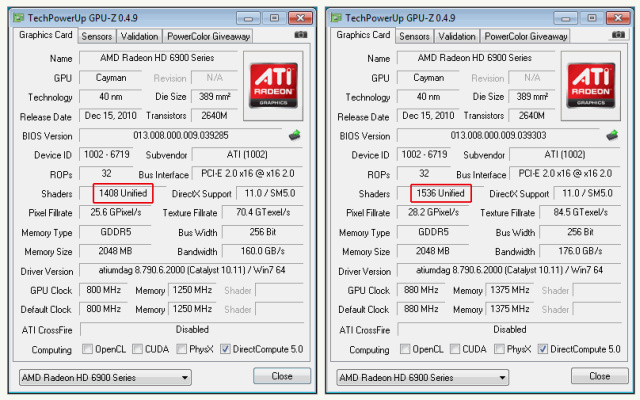Click the 28.2 GPixel/s pixel fillrate value
This screenshot has width=640, height=400.
coord(433,212)
